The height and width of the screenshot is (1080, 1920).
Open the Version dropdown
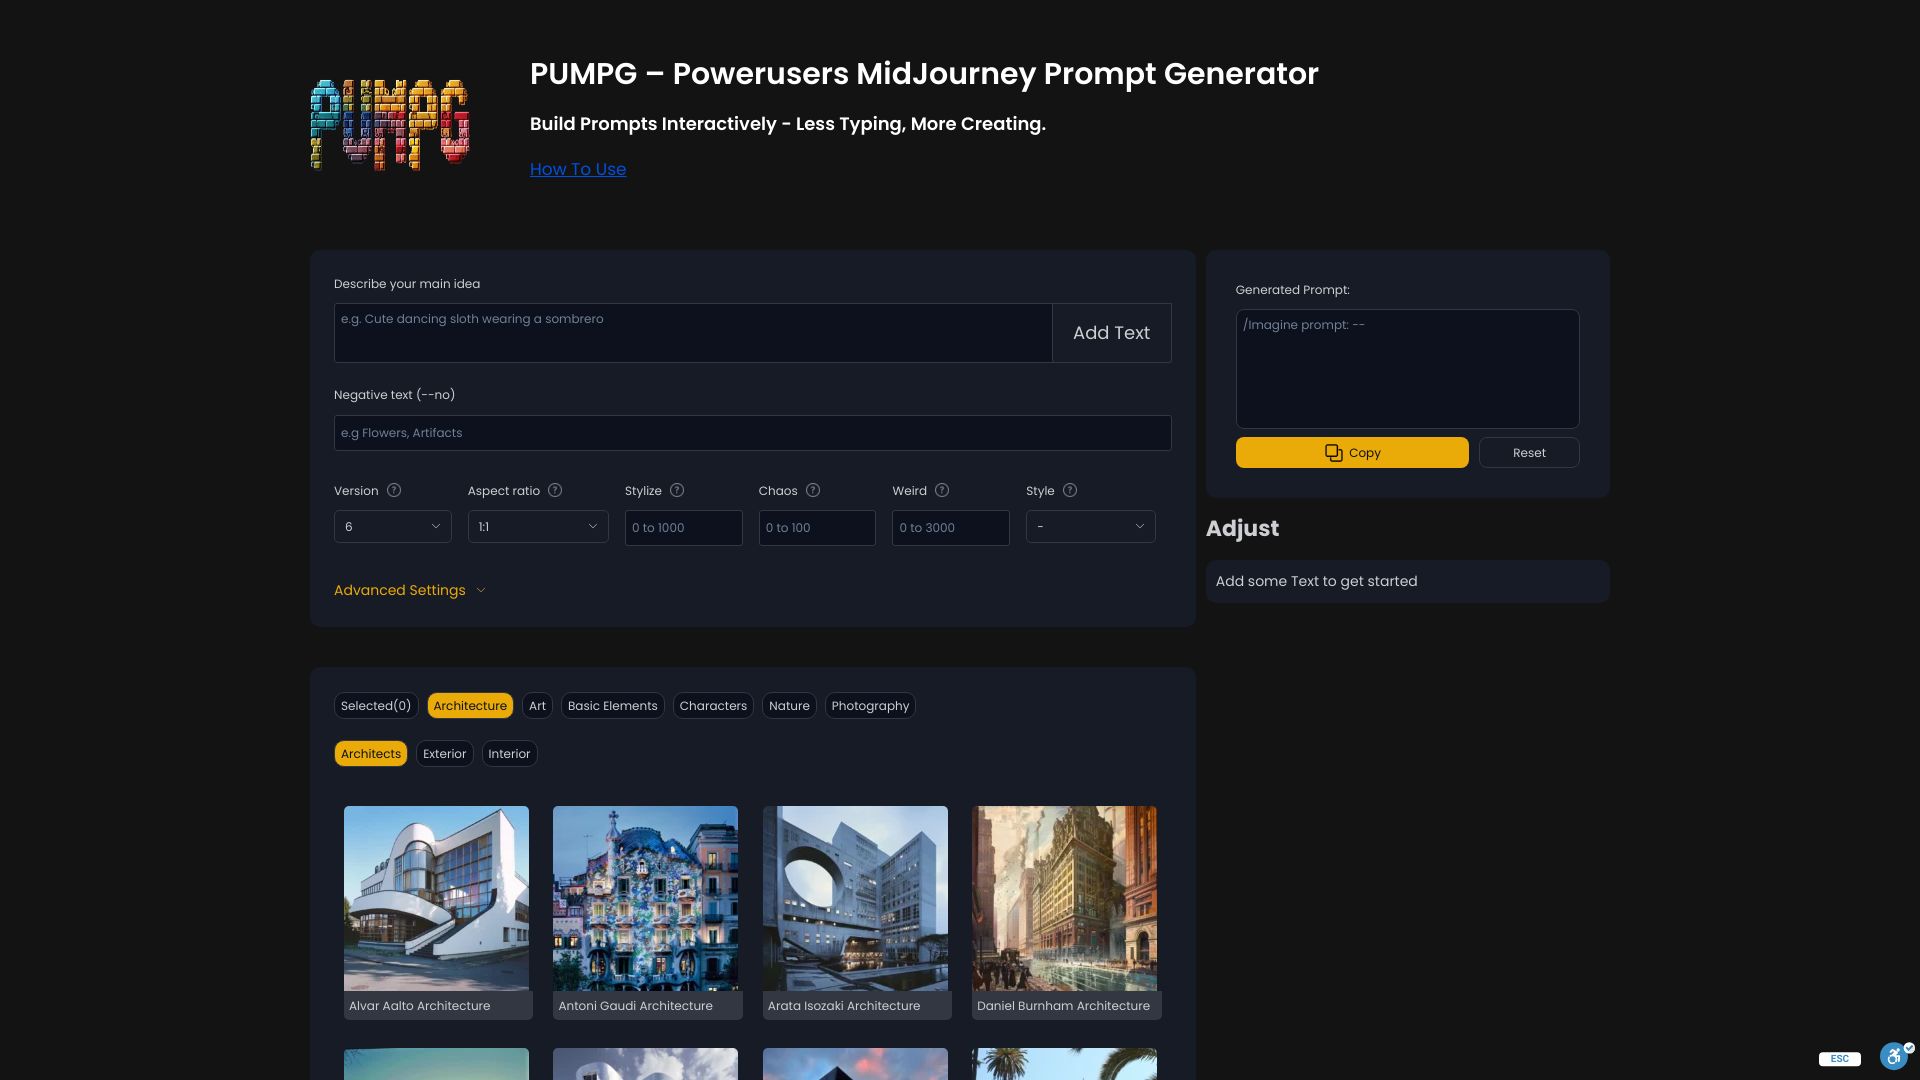(392, 526)
